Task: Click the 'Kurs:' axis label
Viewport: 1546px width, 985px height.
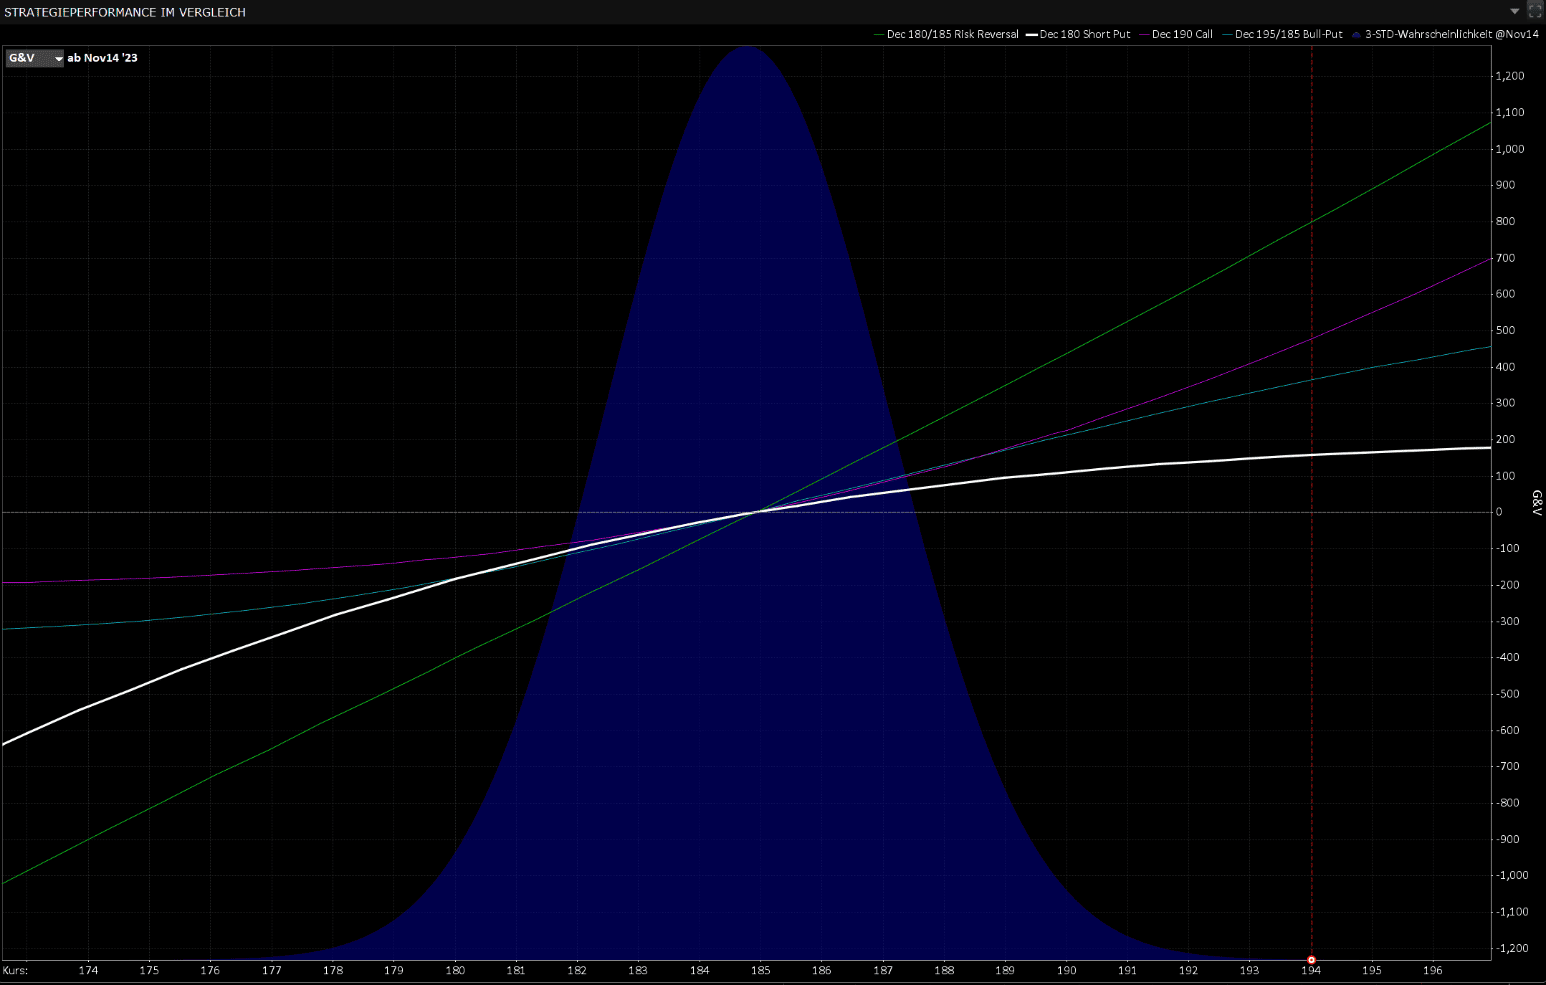Action: coord(15,970)
